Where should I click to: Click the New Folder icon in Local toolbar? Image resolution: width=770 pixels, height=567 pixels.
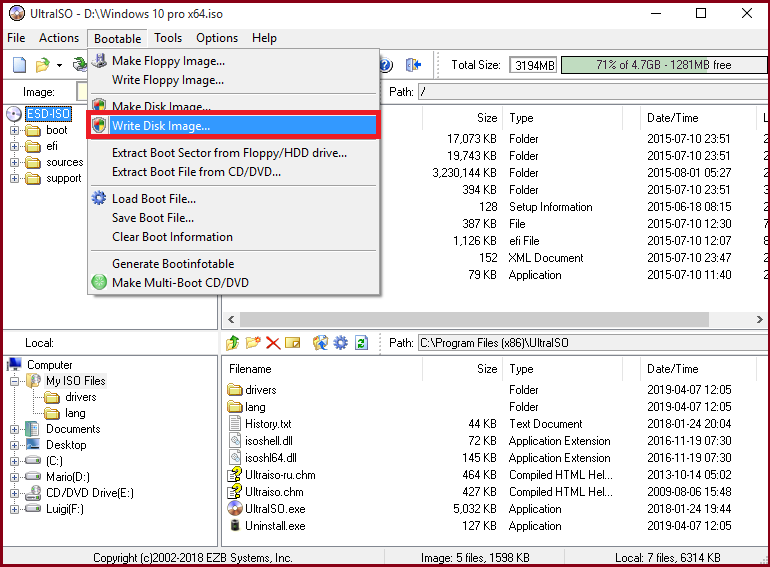pos(253,343)
